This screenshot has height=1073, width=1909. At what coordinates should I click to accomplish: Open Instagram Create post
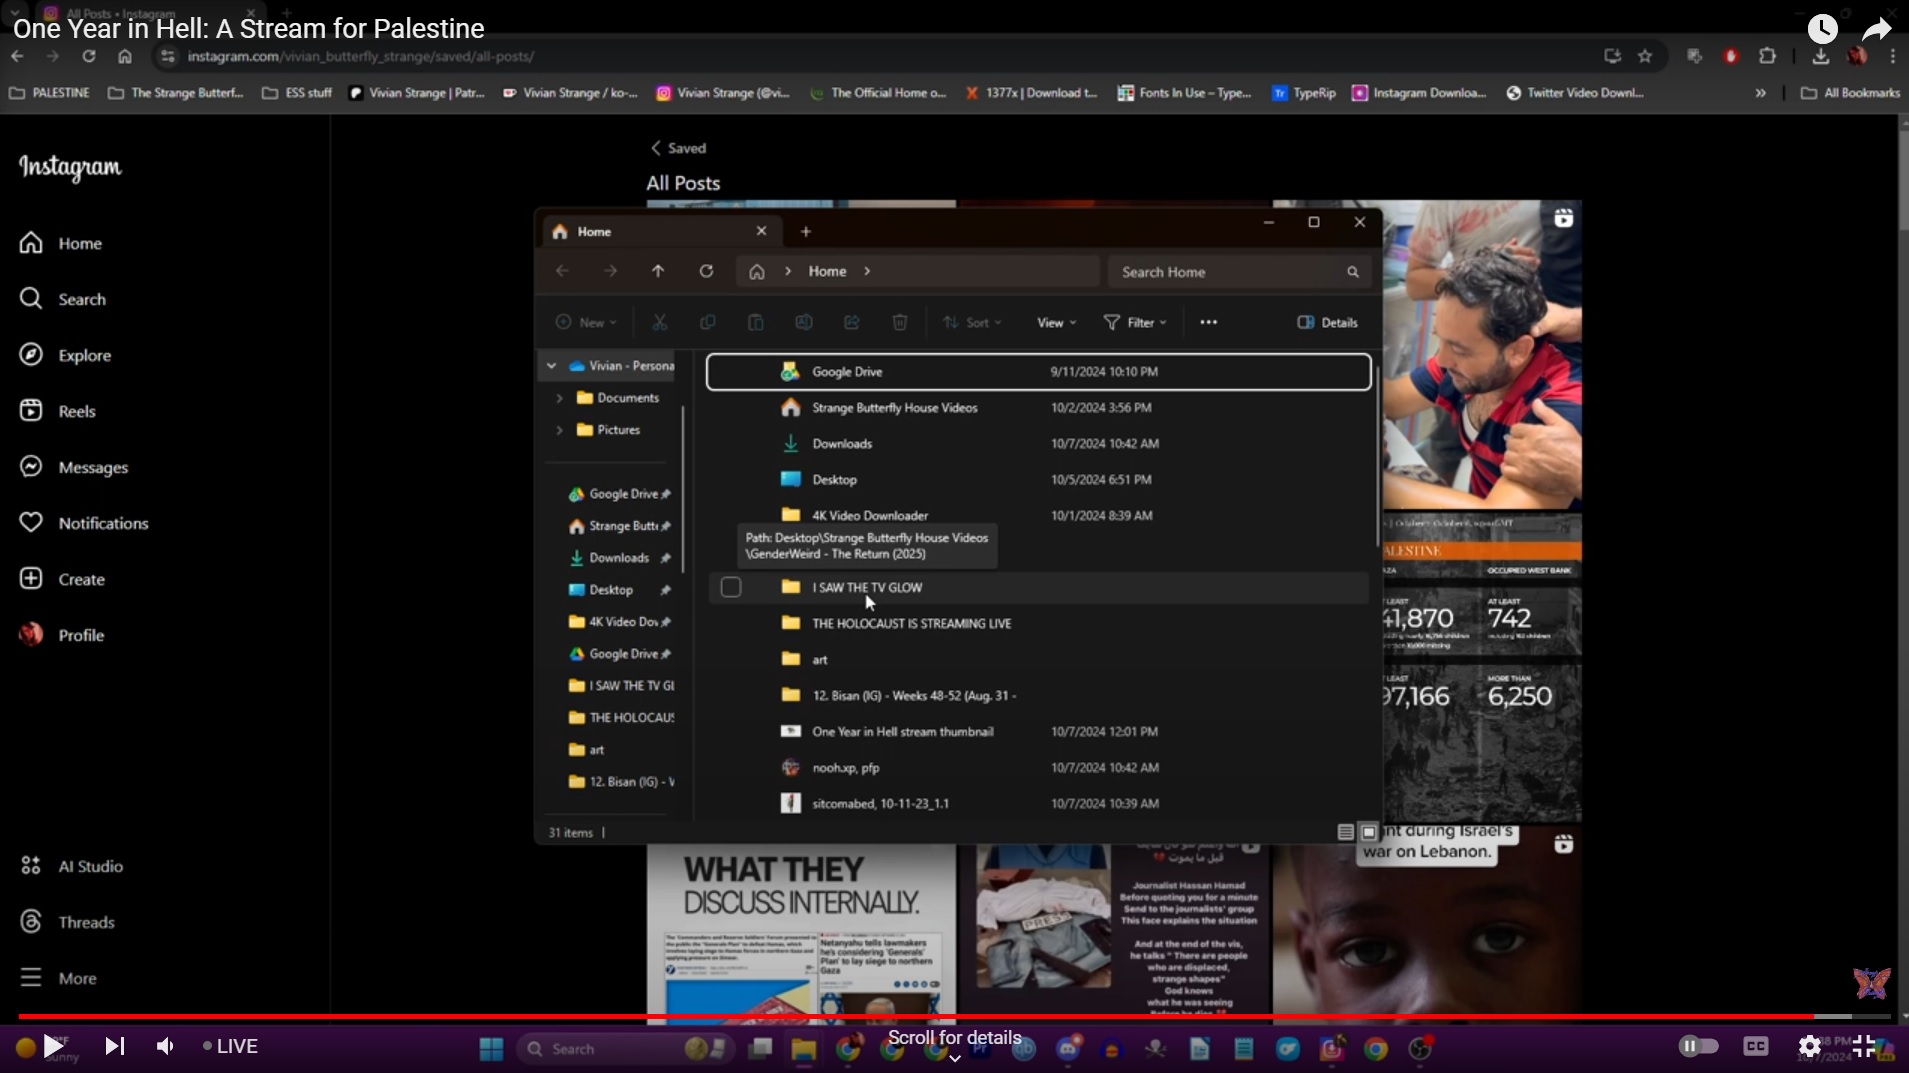[x=62, y=579]
